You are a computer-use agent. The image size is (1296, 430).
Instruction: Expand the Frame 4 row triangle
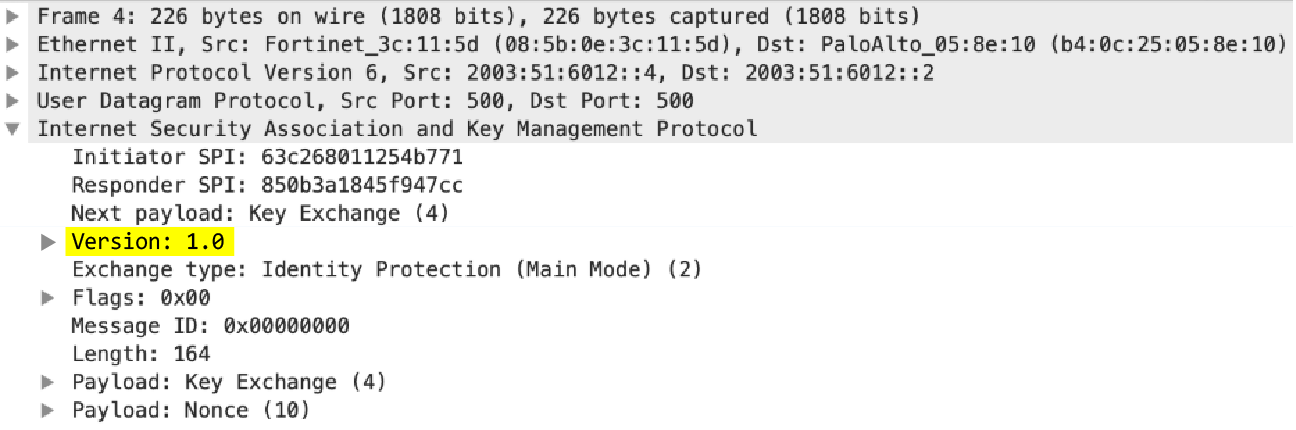pyautogui.click(x=12, y=17)
